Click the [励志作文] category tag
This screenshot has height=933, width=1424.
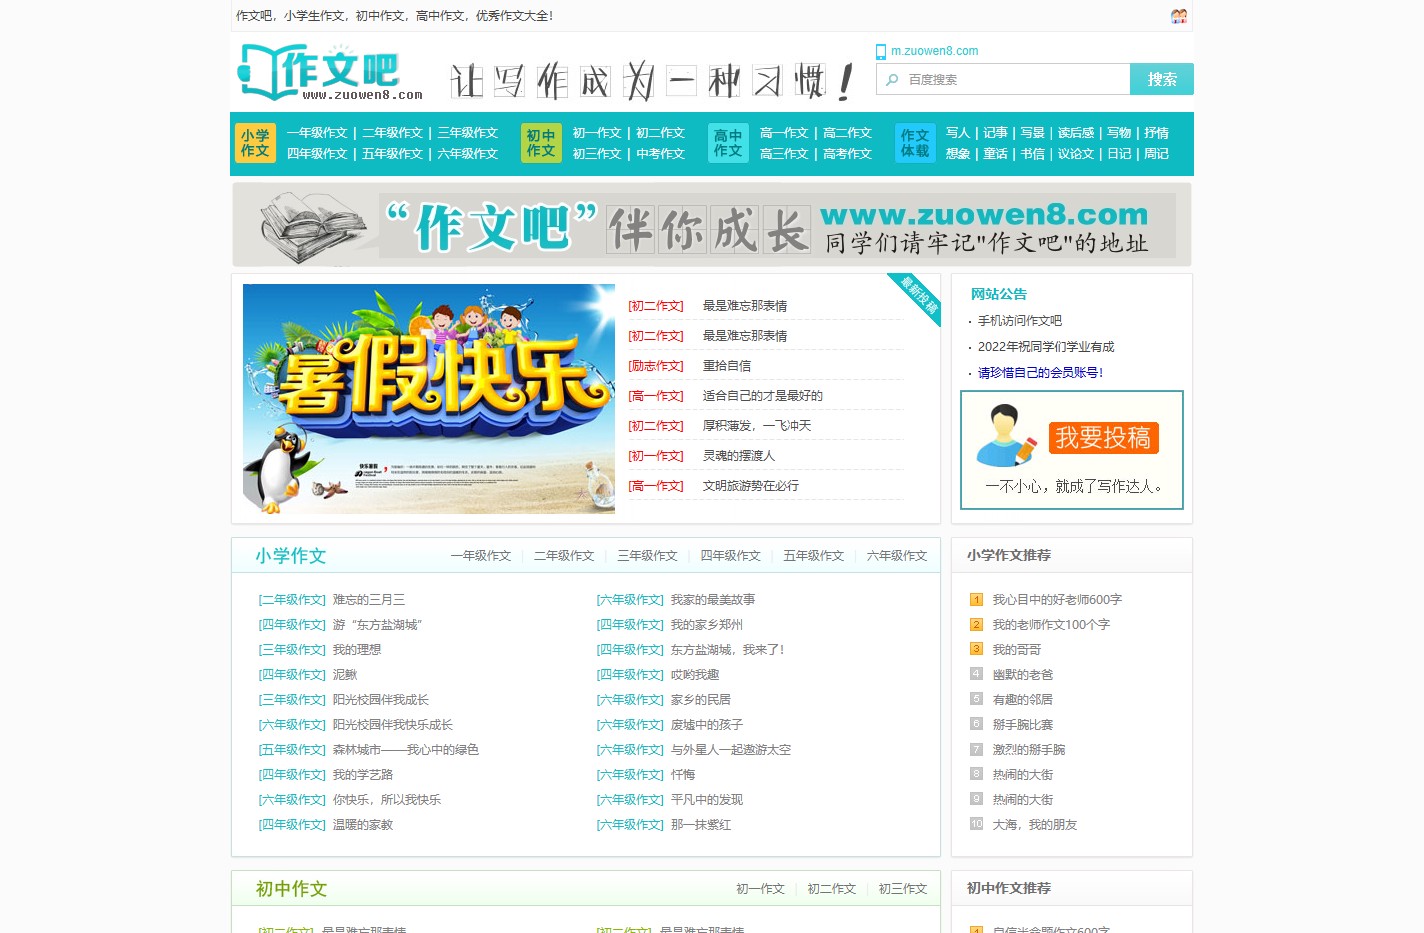pos(656,366)
